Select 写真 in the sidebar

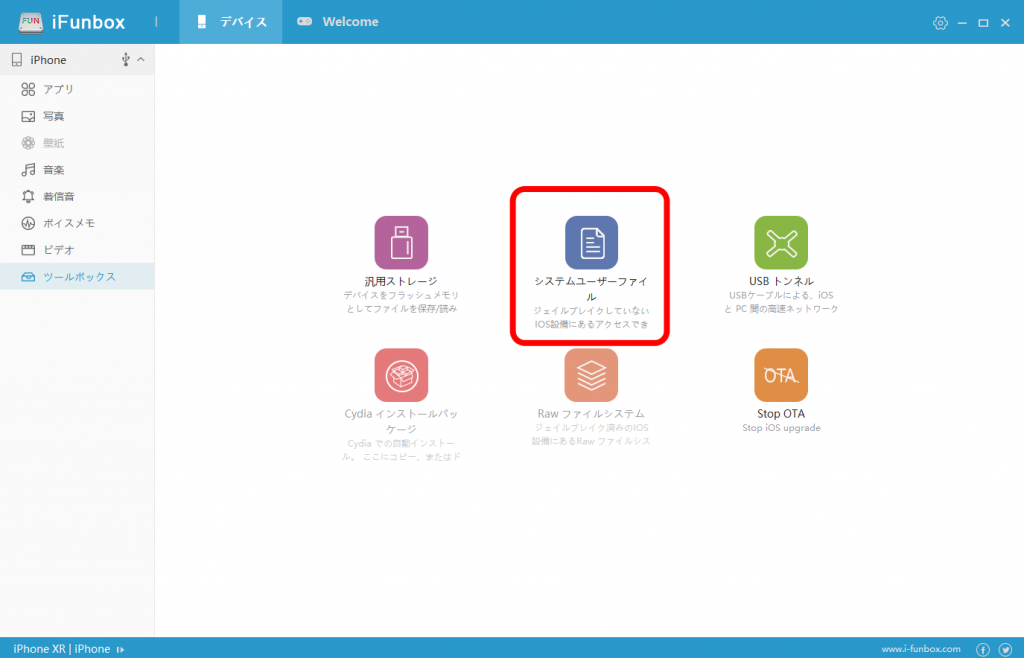[x=77, y=116]
